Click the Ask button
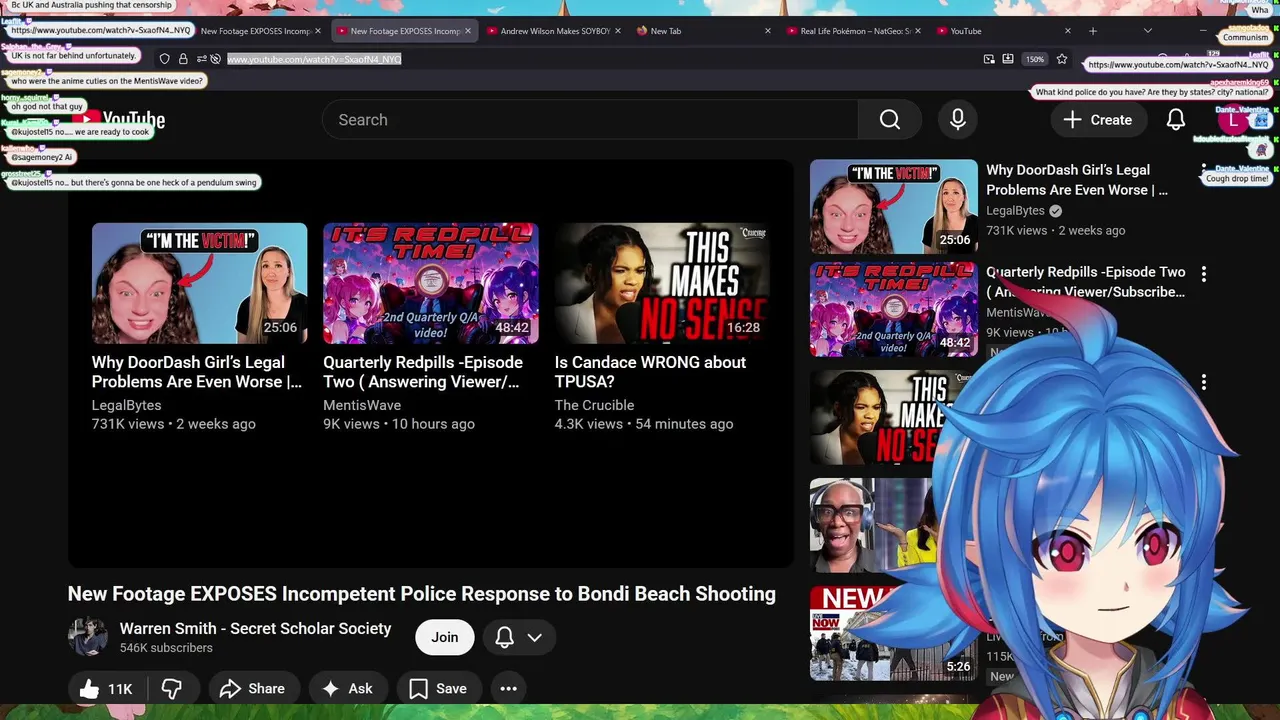This screenshot has height=720, width=1280. tap(348, 689)
